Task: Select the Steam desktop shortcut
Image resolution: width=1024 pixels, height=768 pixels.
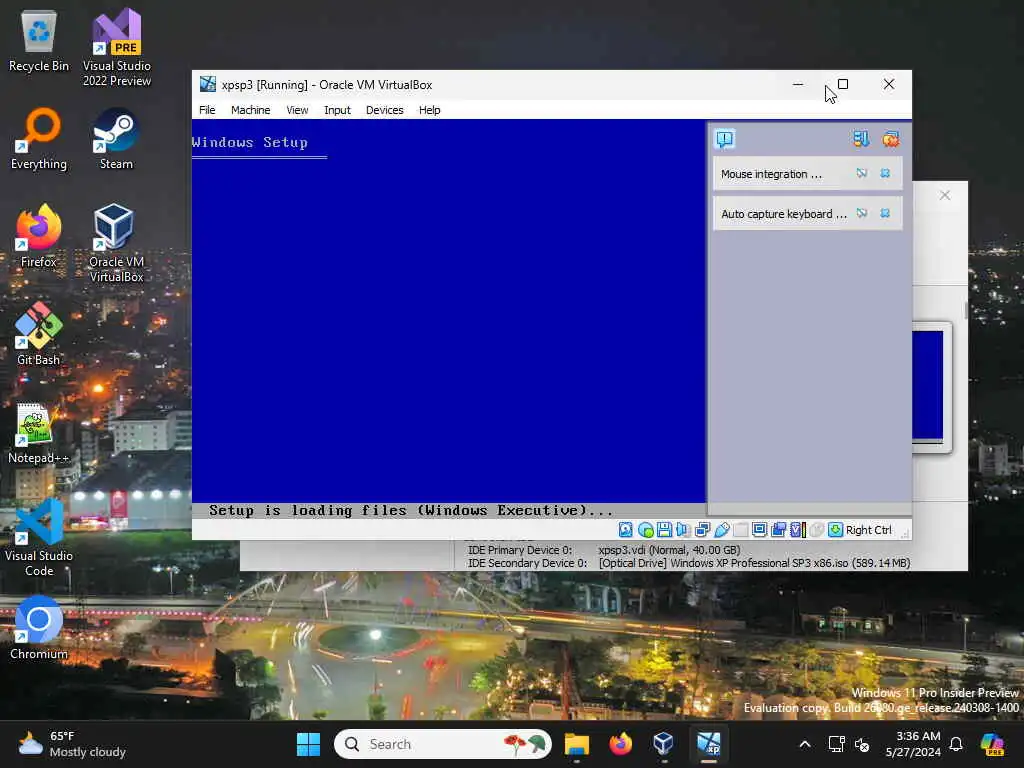Action: coord(116,139)
